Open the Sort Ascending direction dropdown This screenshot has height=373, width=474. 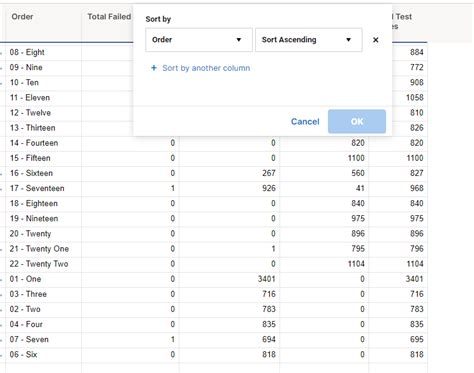[x=309, y=40]
